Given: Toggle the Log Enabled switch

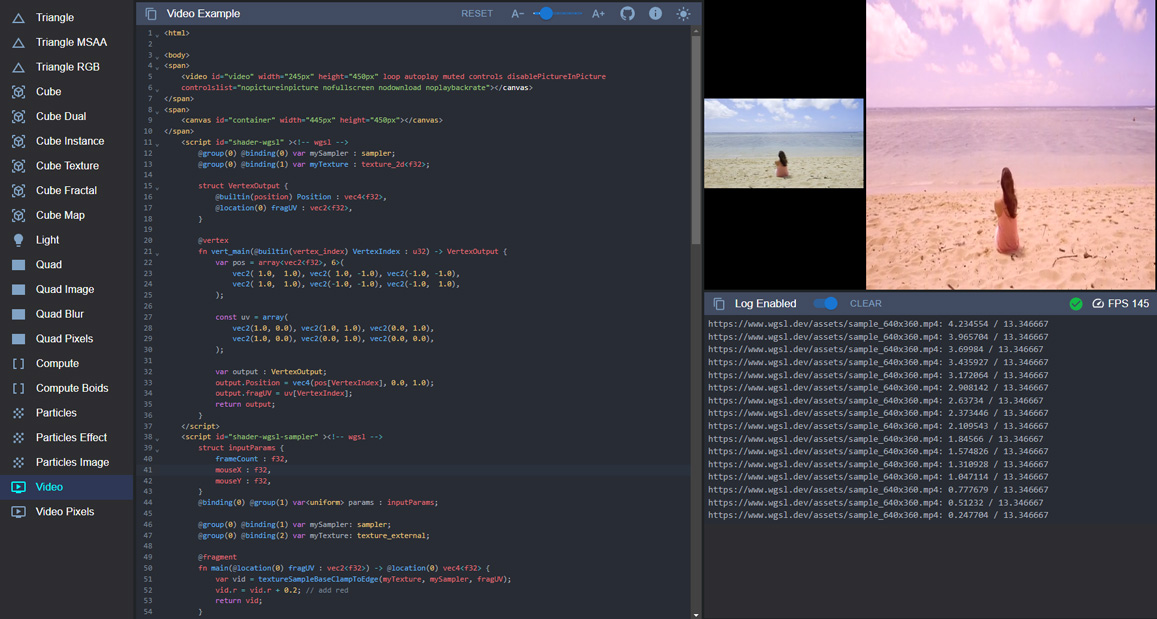Looking at the screenshot, I should click(x=826, y=303).
